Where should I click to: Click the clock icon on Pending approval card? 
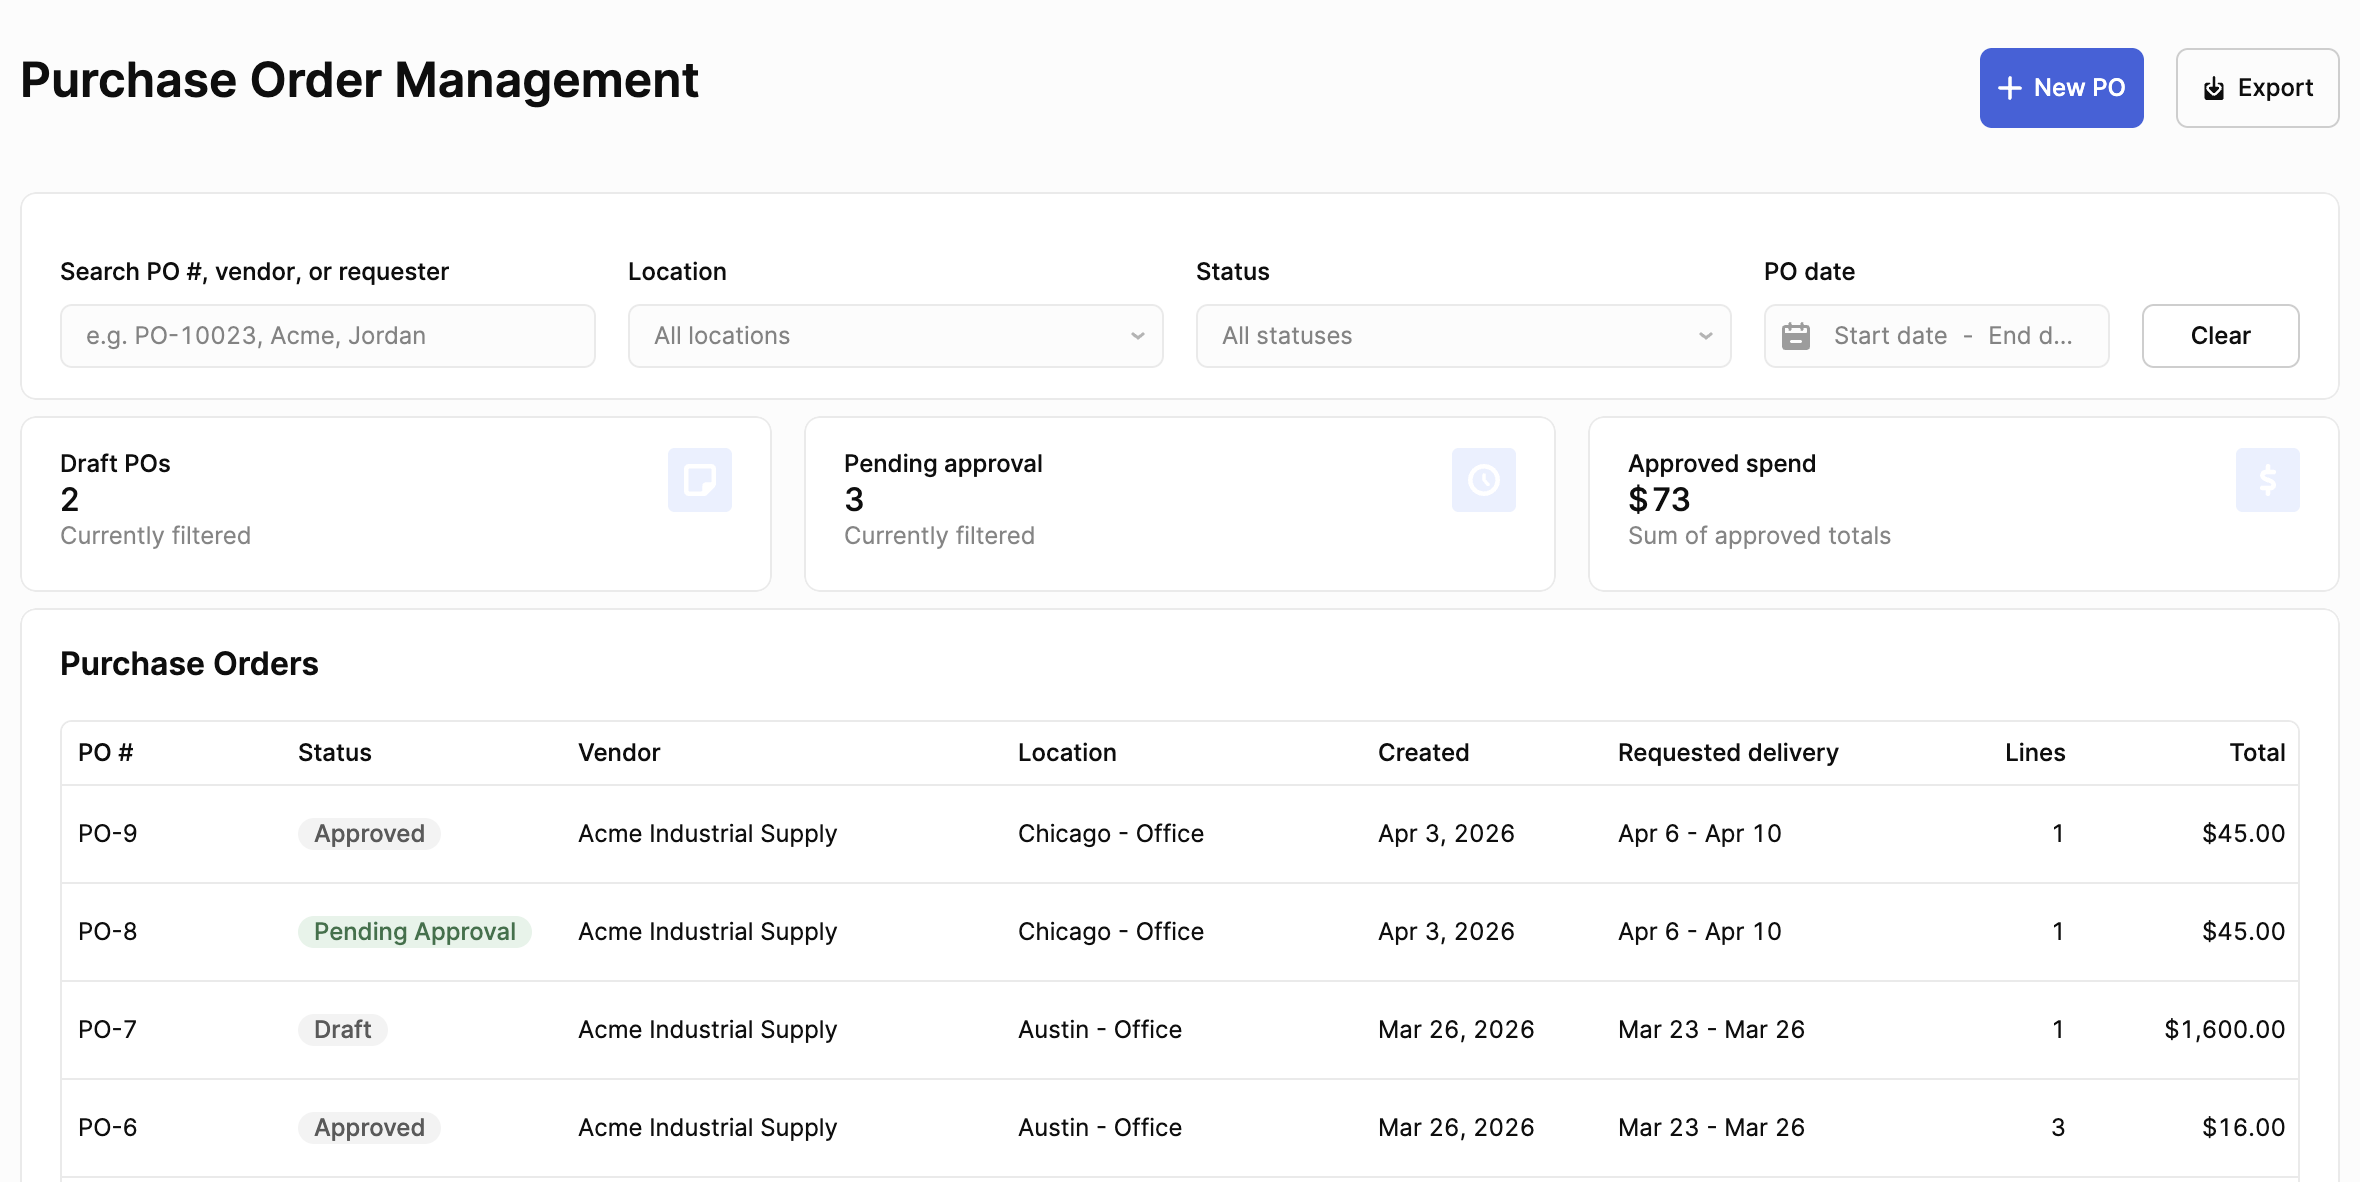point(1484,480)
